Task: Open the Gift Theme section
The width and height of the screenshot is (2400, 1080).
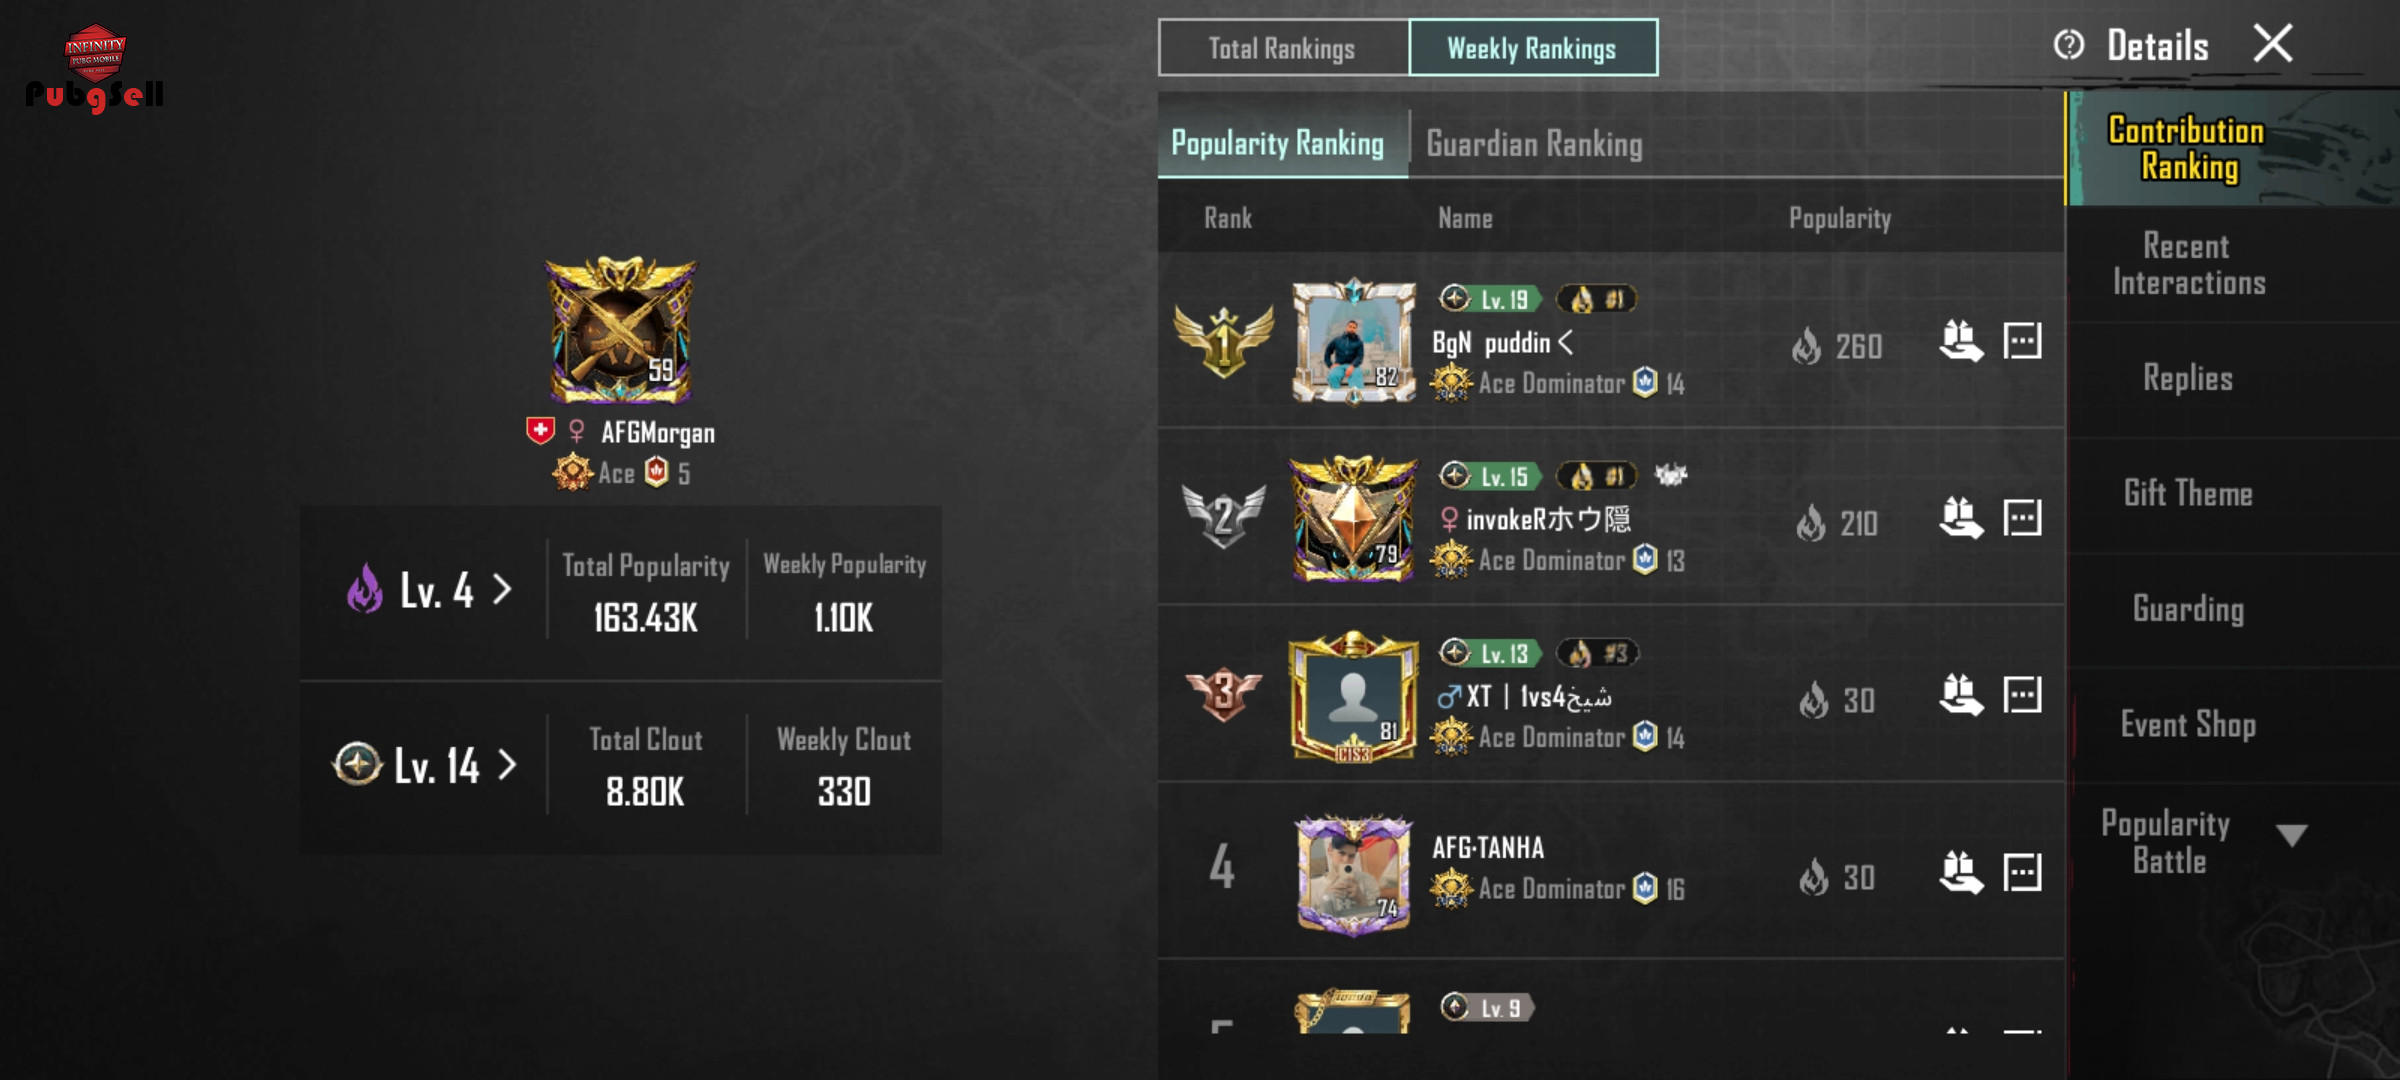Action: (x=2188, y=493)
